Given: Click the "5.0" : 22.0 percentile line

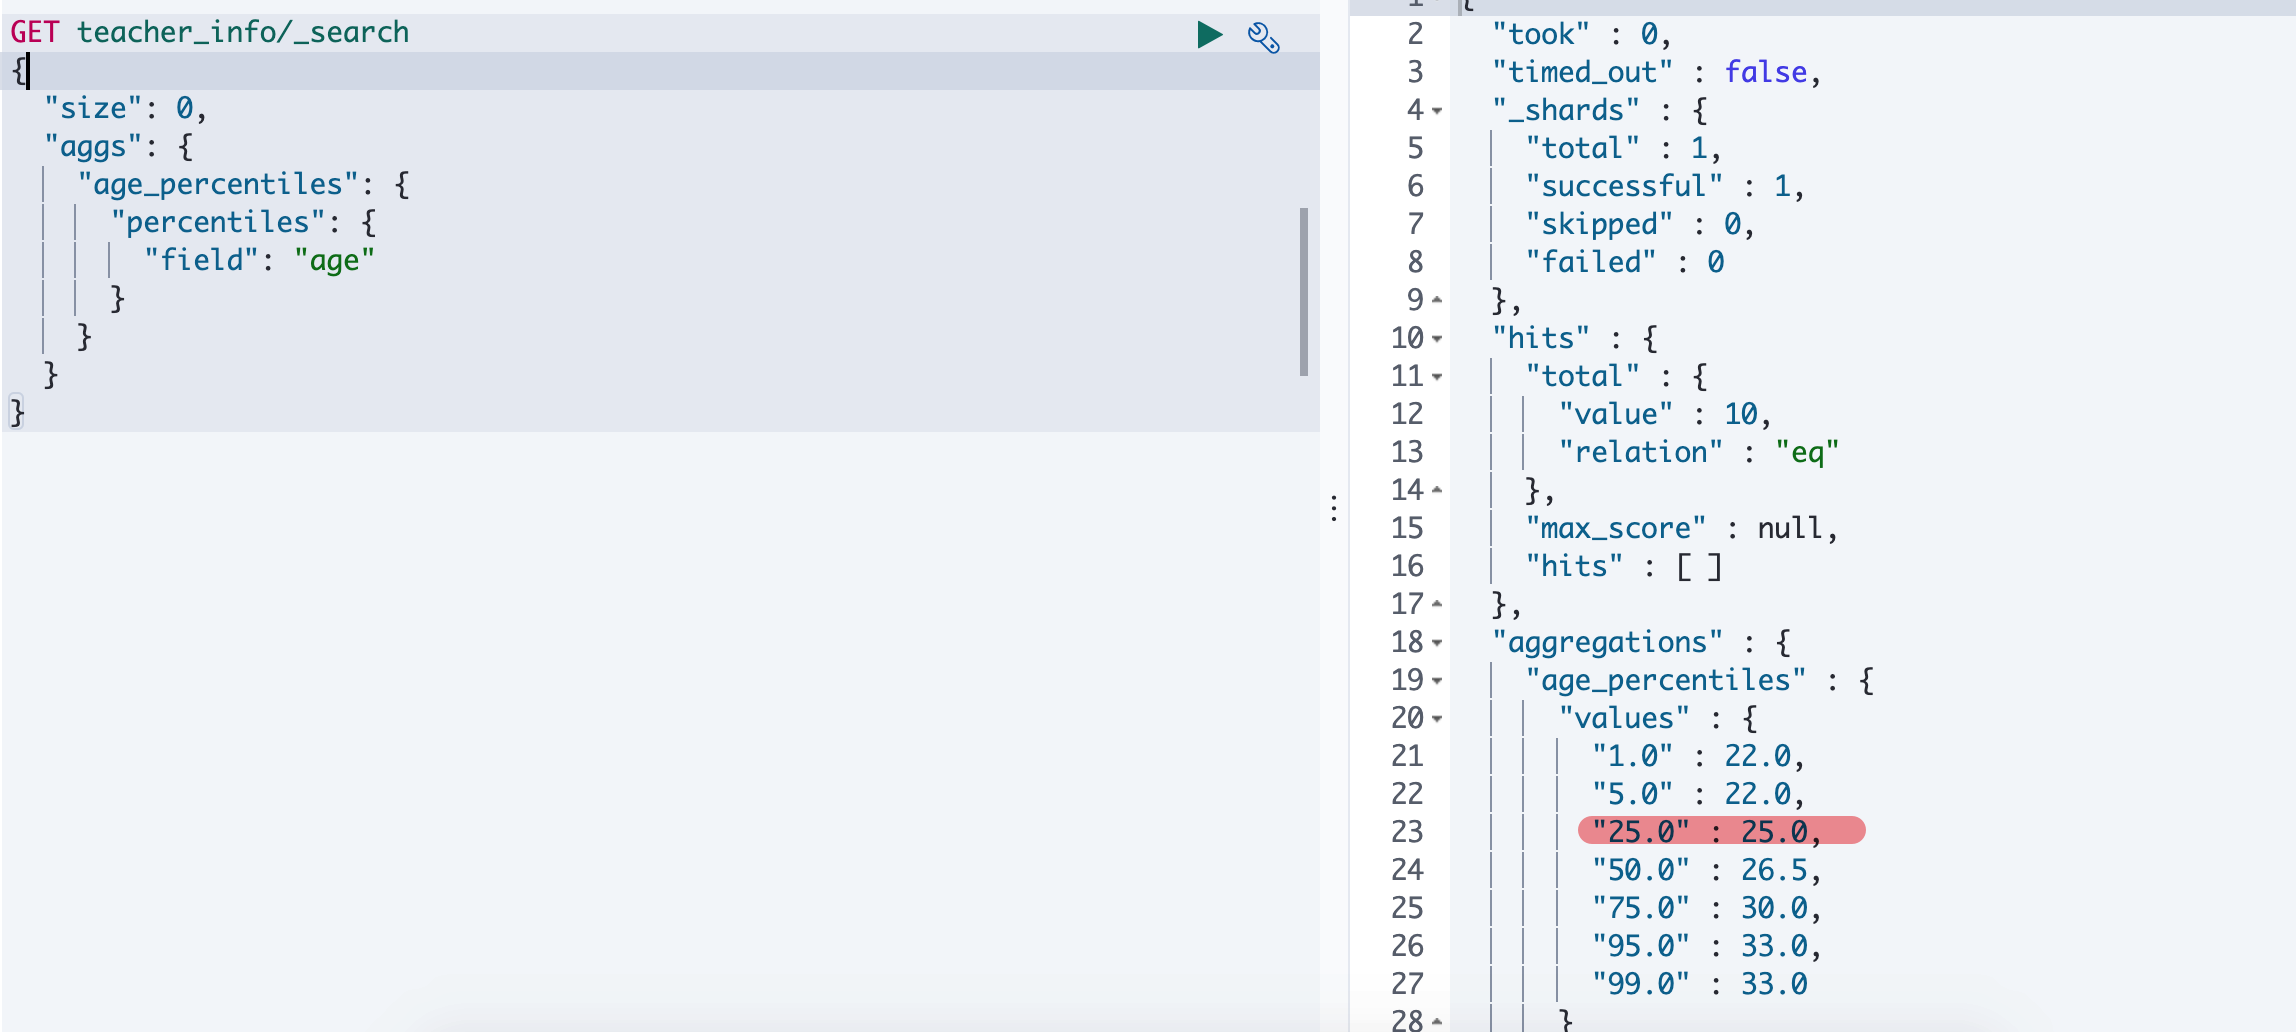Looking at the screenshot, I should coord(1698,794).
